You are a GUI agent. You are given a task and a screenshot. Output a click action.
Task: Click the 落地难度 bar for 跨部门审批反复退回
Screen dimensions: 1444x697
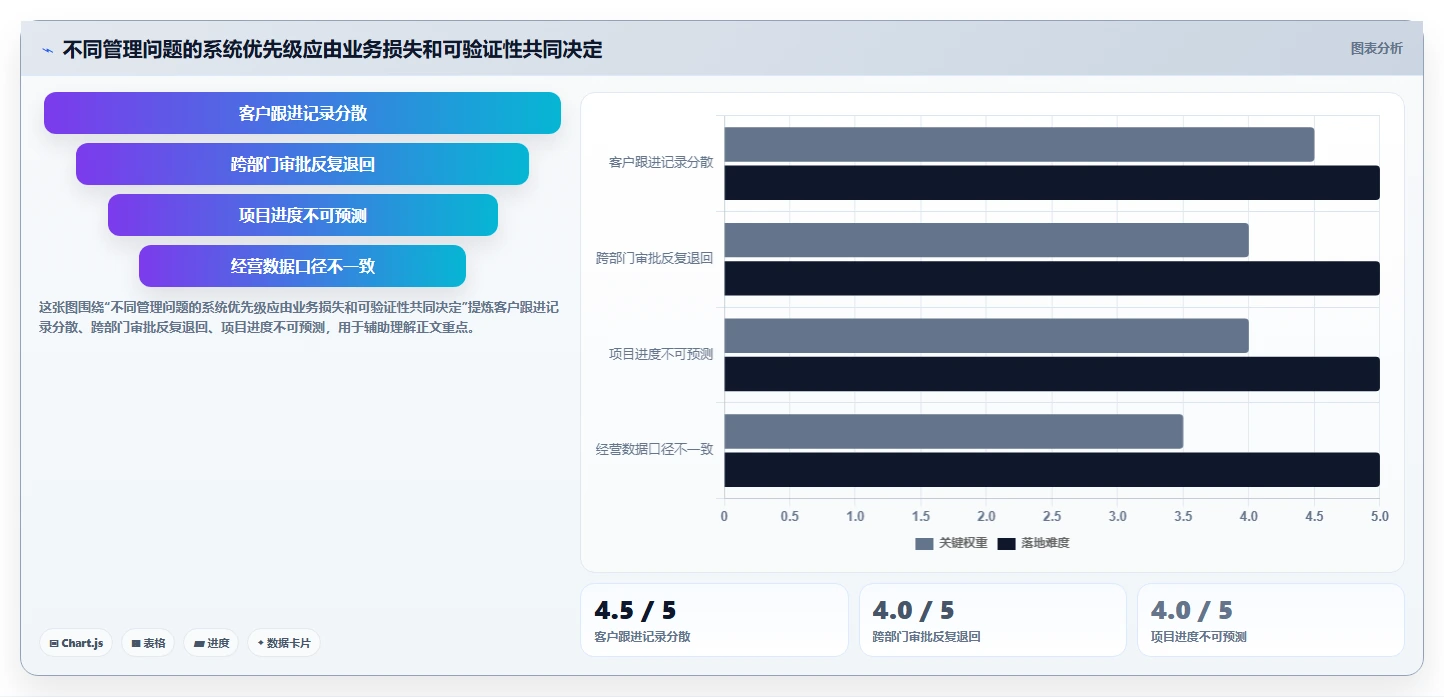1052,278
